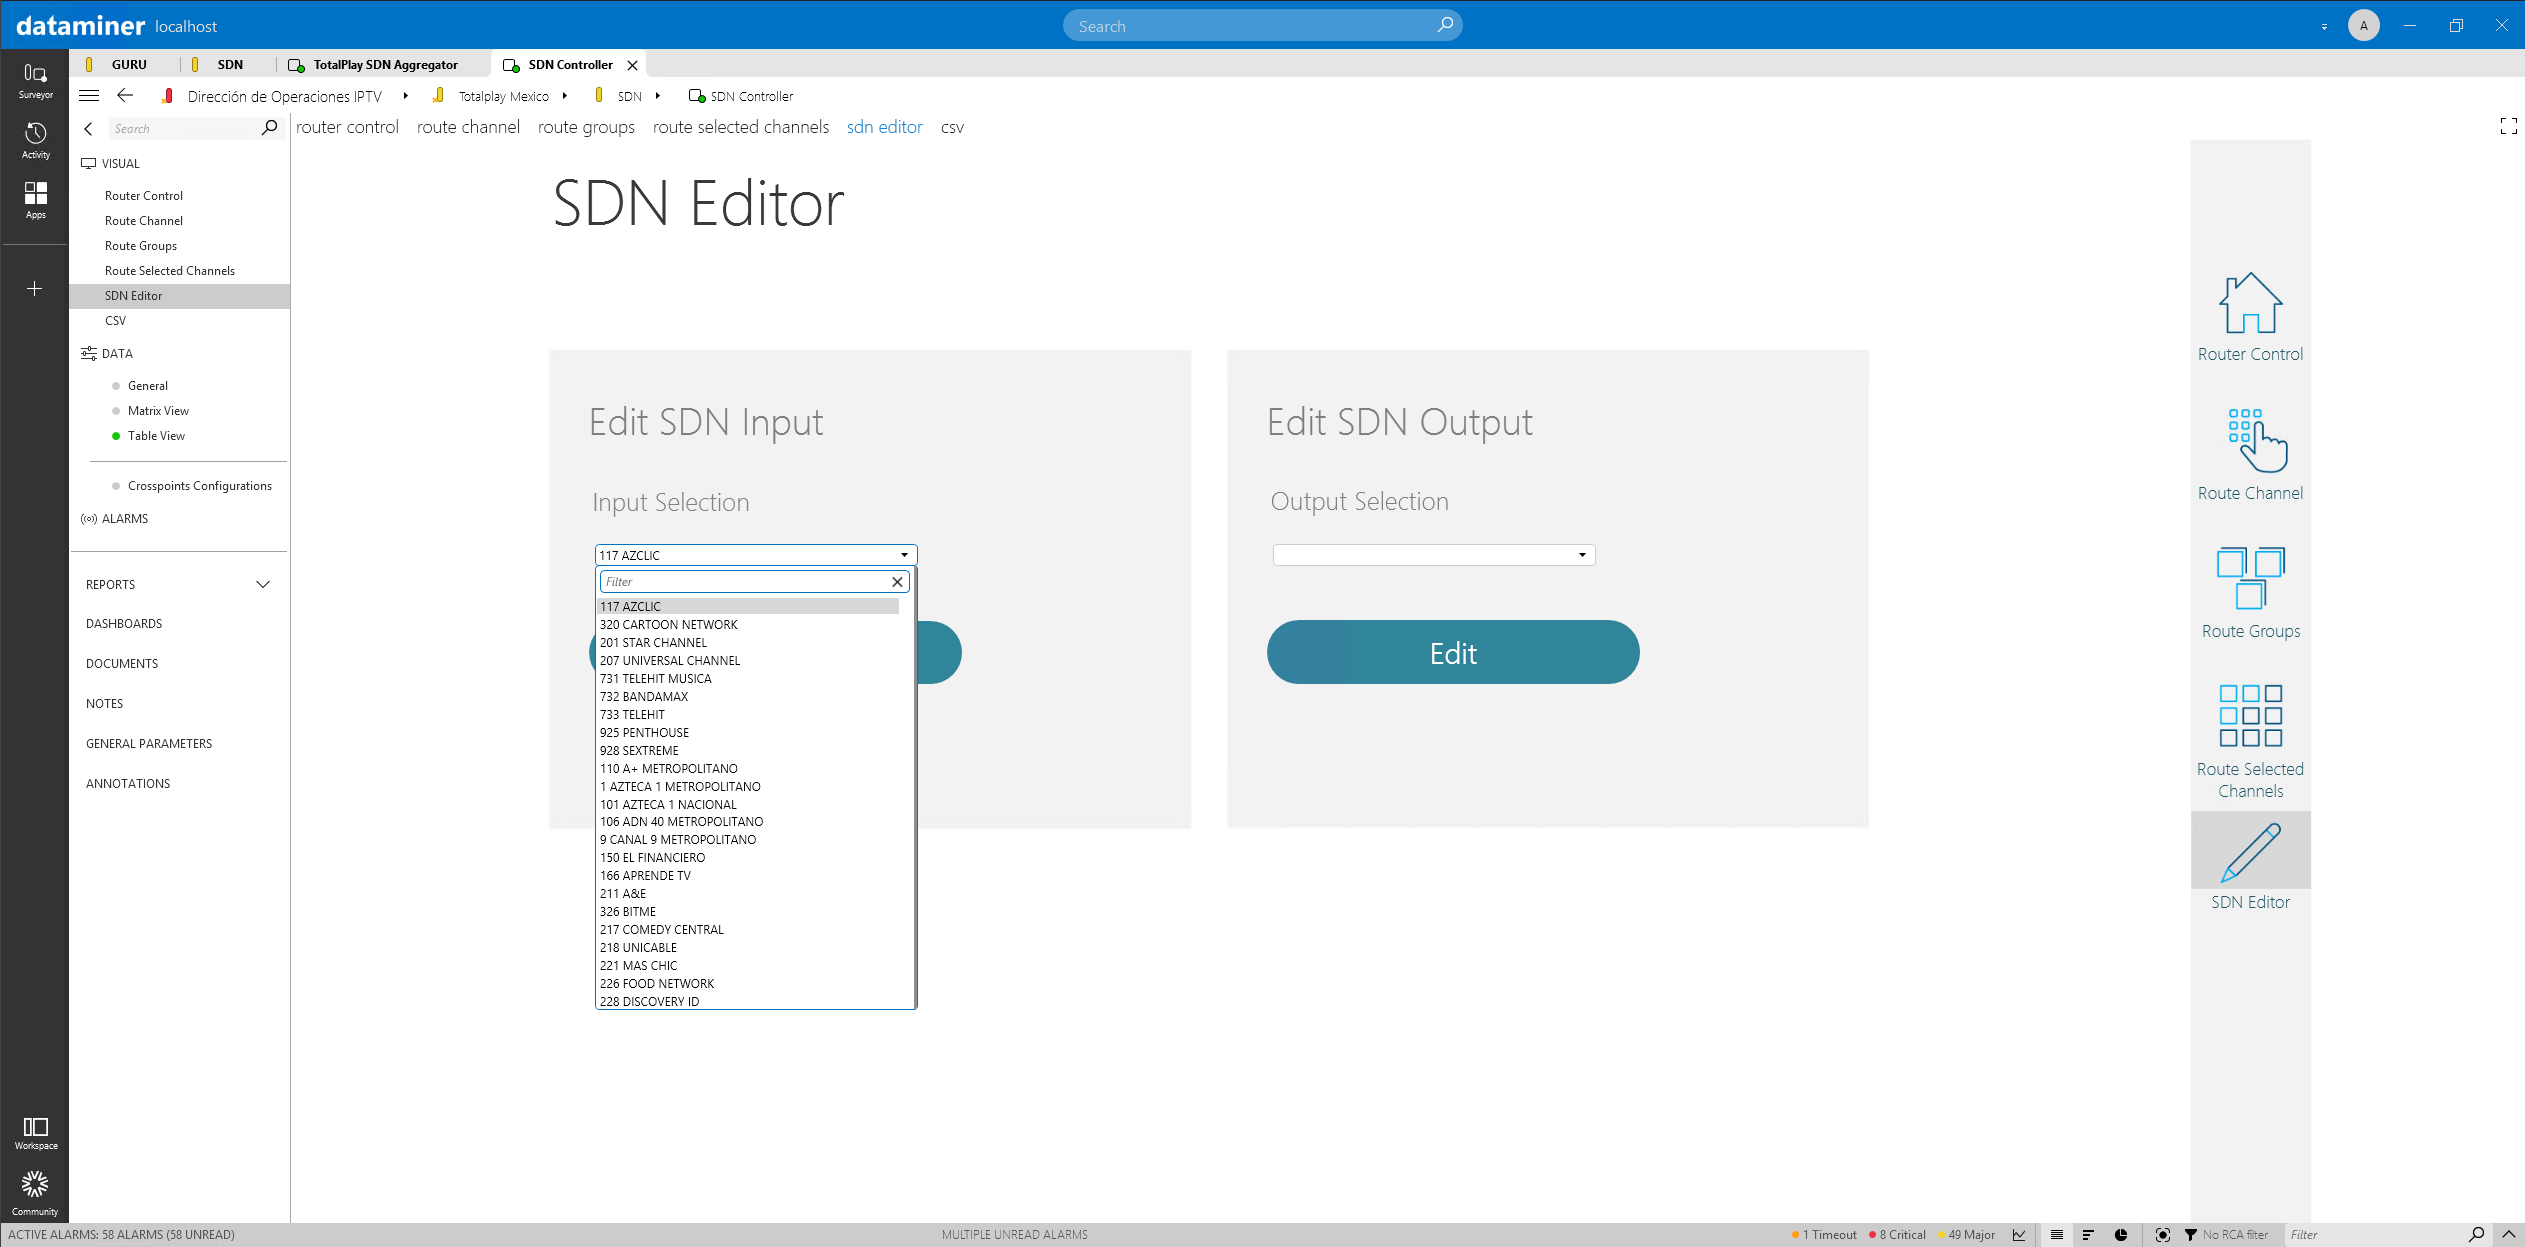The height and width of the screenshot is (1247, 2525).
Task: Click the 49 Major alarm counter
Action: [1966, 1235]
